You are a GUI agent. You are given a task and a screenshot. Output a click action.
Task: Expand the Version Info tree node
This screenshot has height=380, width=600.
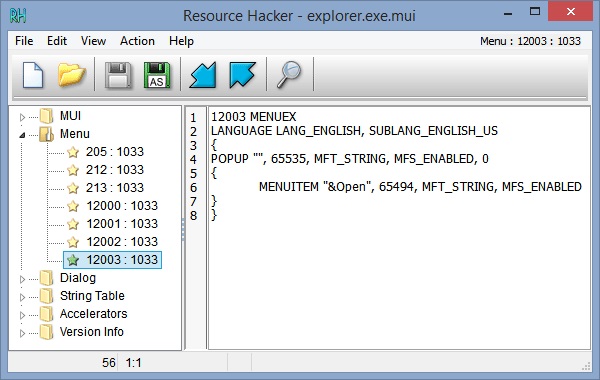point(22,333)
